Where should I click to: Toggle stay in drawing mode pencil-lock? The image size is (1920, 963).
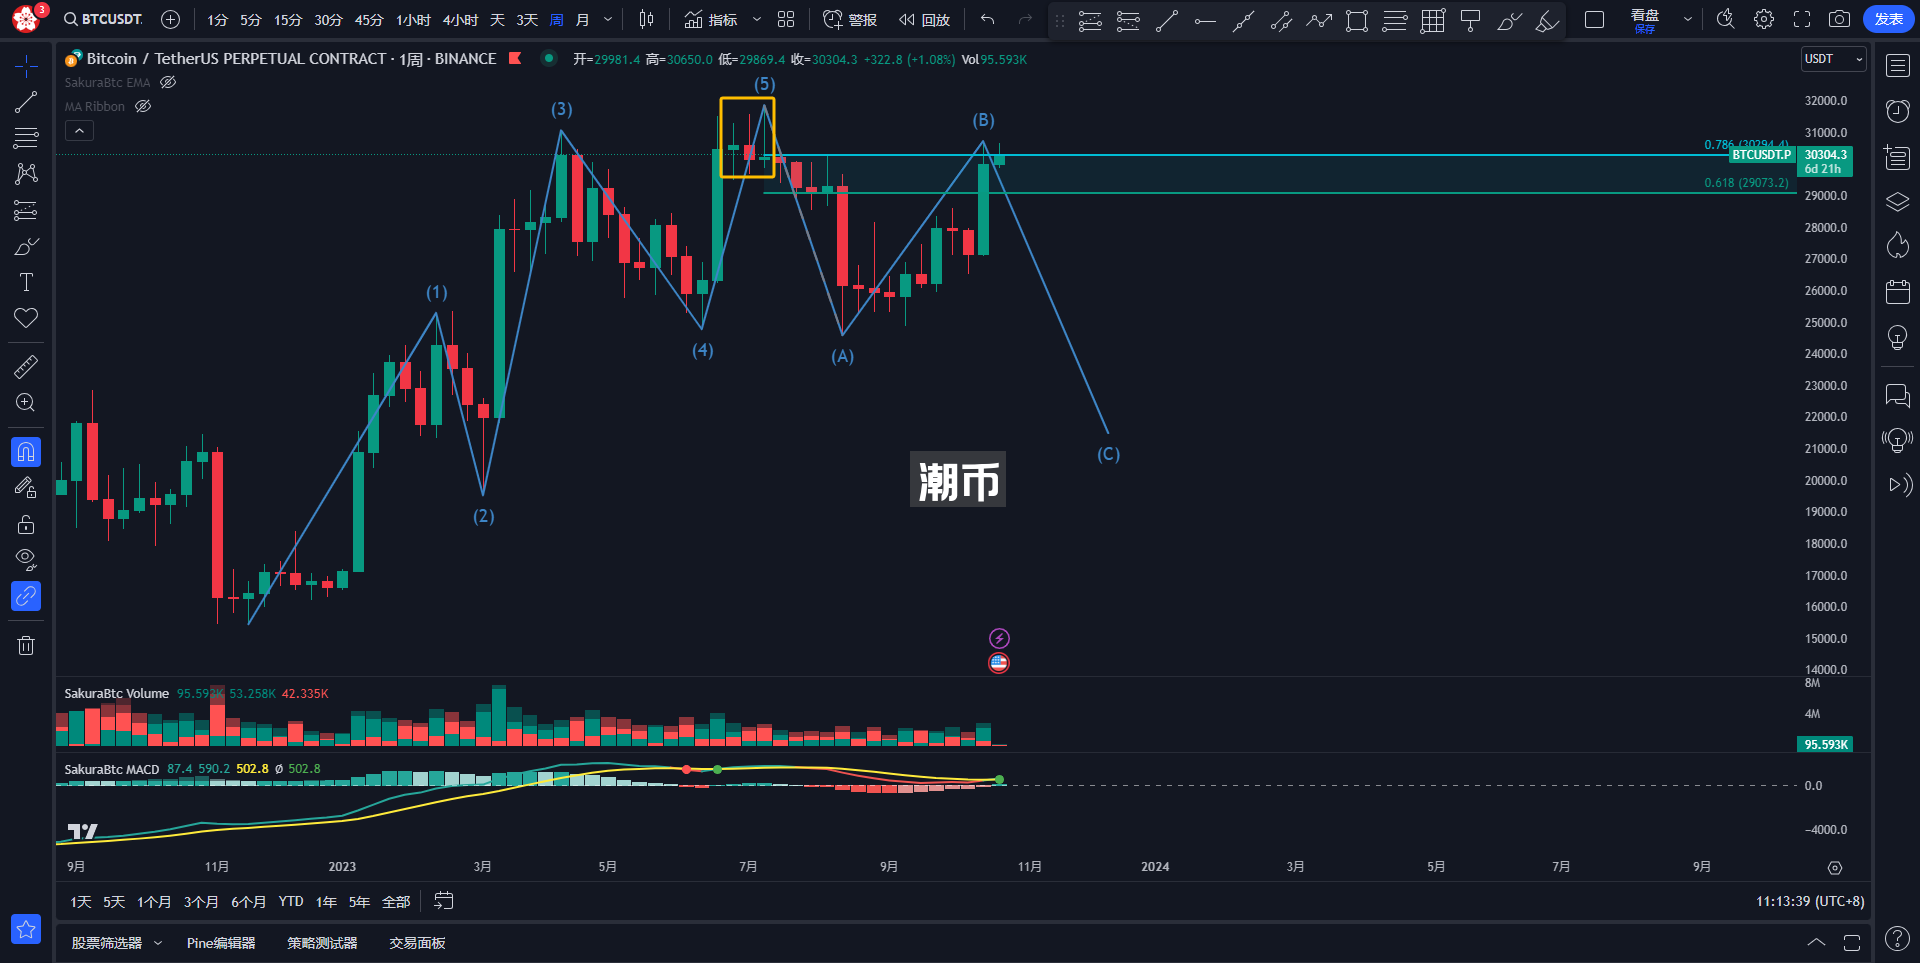pyautogui.click(x=26, y=488)
